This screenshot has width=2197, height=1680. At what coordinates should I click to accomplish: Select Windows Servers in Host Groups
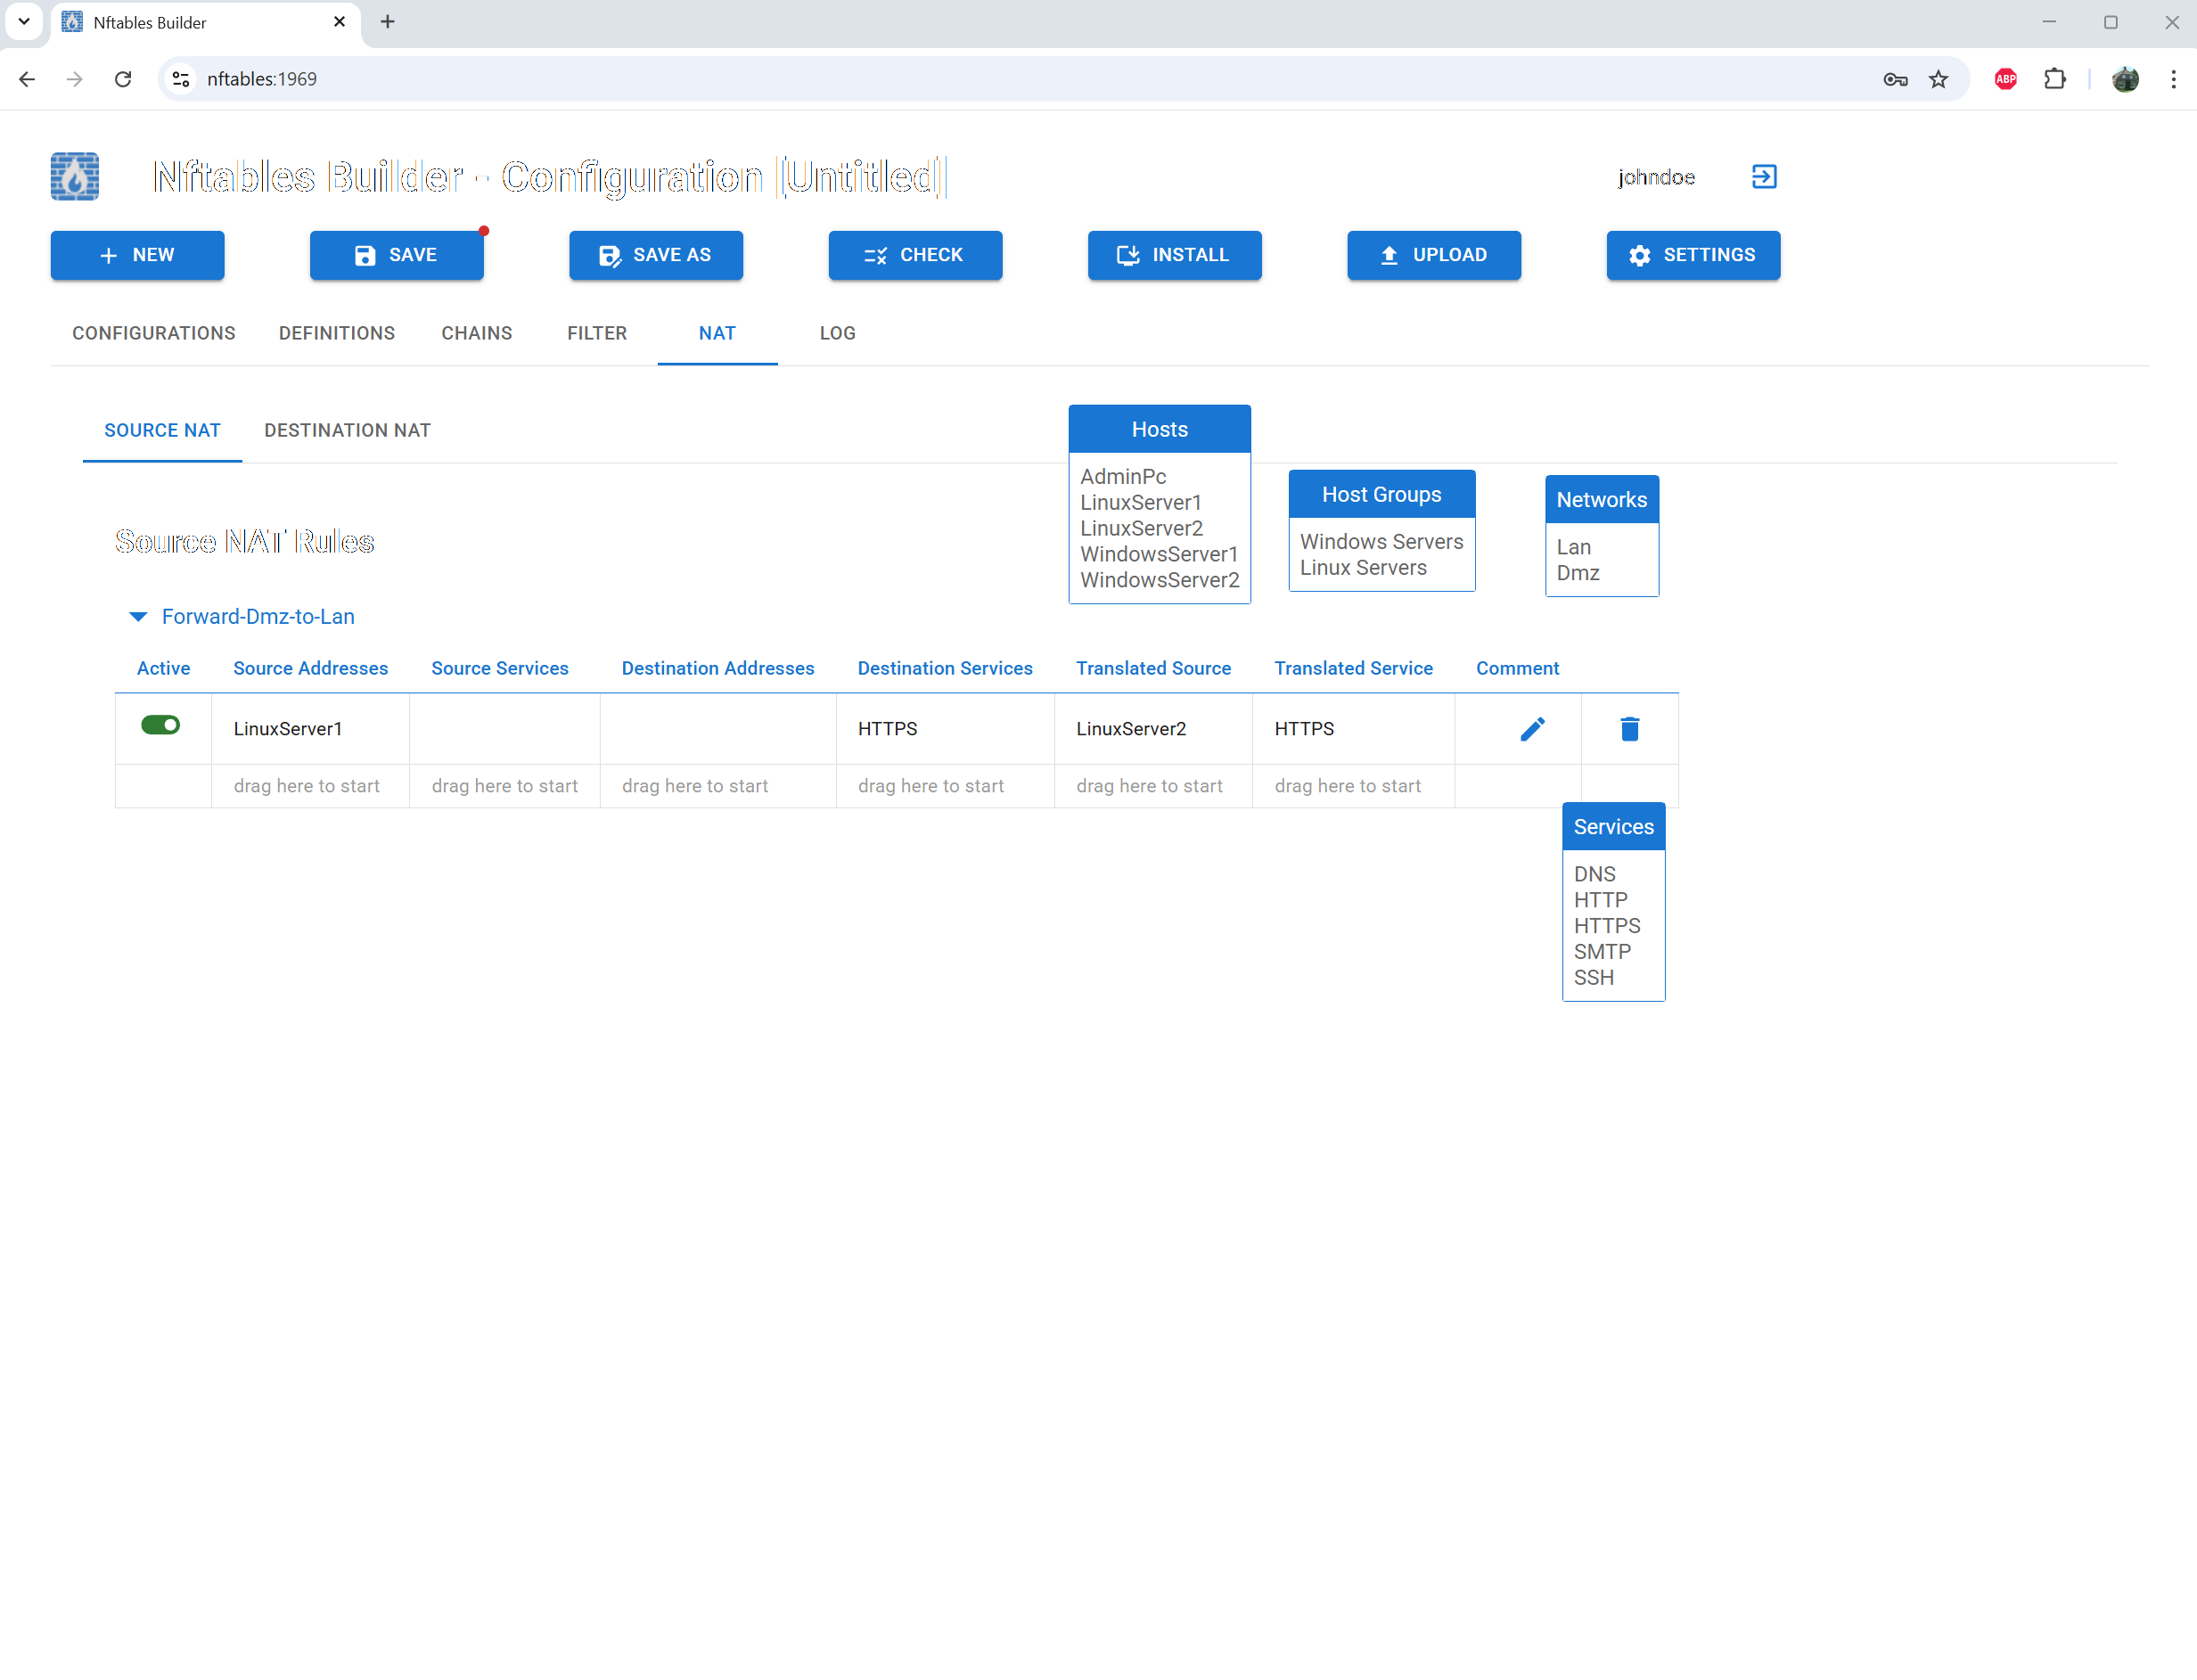[x=1382, y=541]
